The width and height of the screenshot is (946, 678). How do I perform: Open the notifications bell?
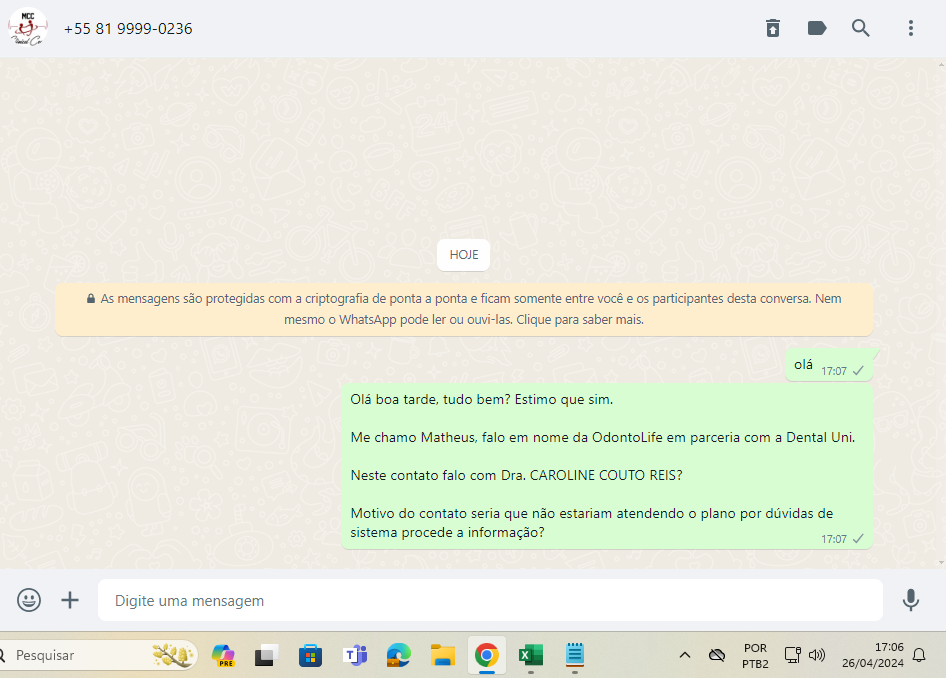(x=919, y=655)
